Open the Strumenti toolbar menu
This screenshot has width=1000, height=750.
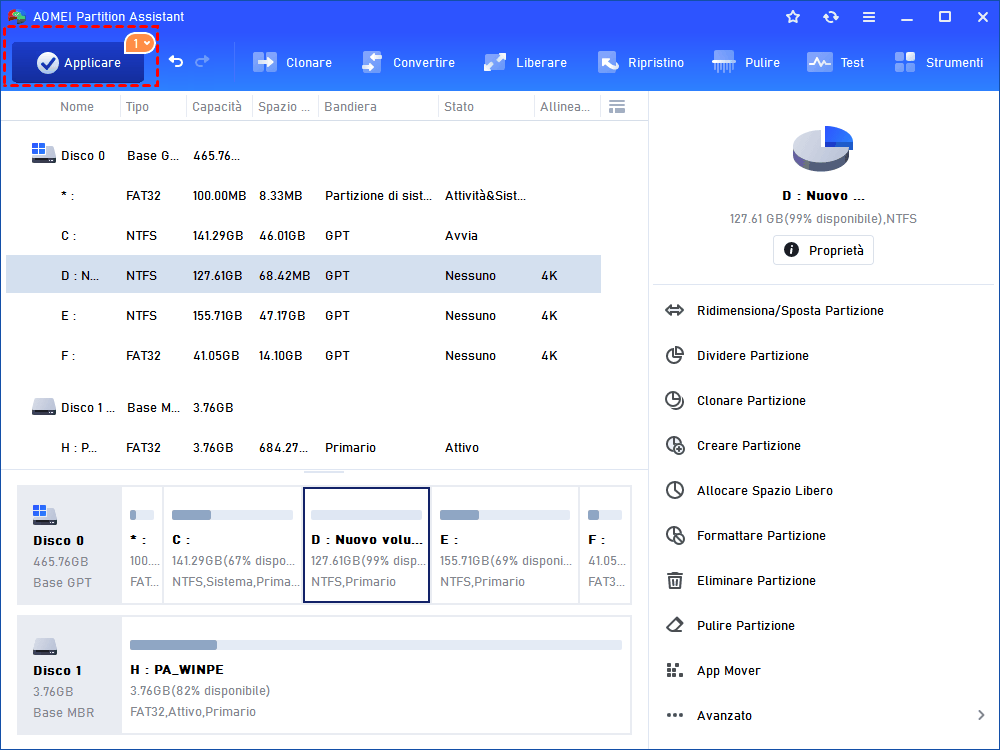(938, 62)
